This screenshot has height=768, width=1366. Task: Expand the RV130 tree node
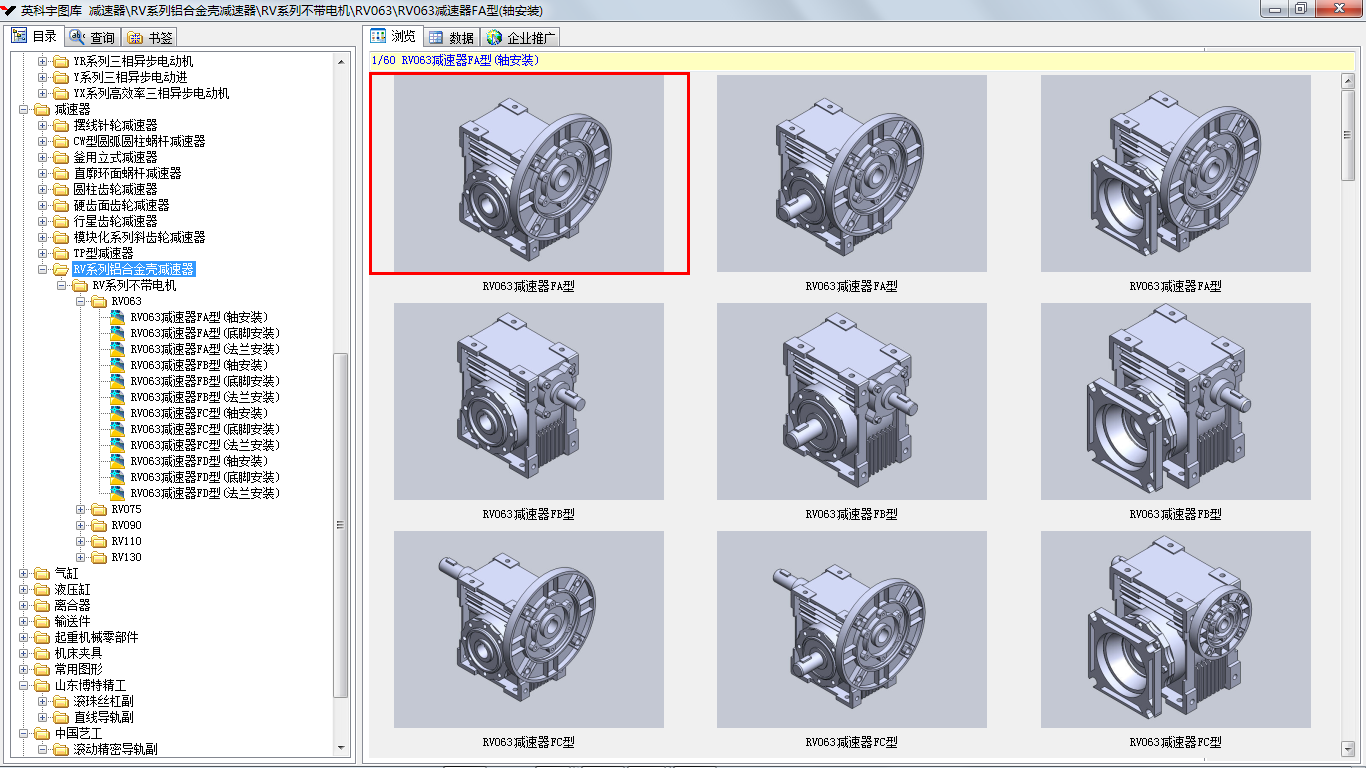click(81, 557)
